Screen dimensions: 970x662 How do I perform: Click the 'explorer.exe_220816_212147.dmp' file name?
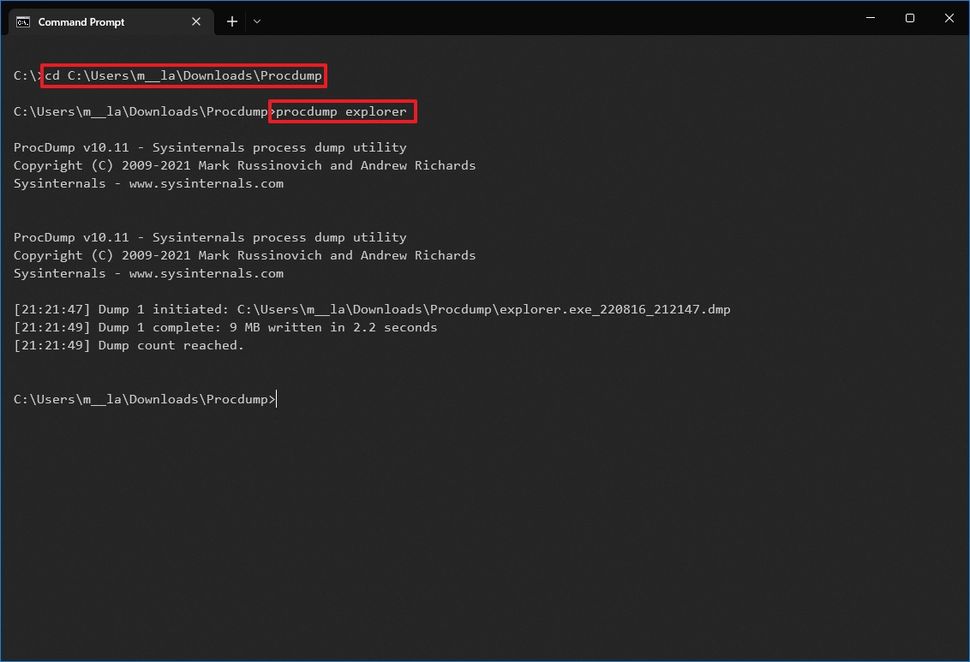(x=615, y=309)
